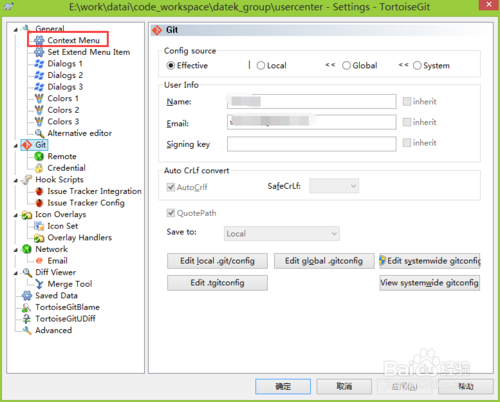Click the Diff Viewer magnifier icon
This screenshot has width=500, height=402.
[27, 273]
